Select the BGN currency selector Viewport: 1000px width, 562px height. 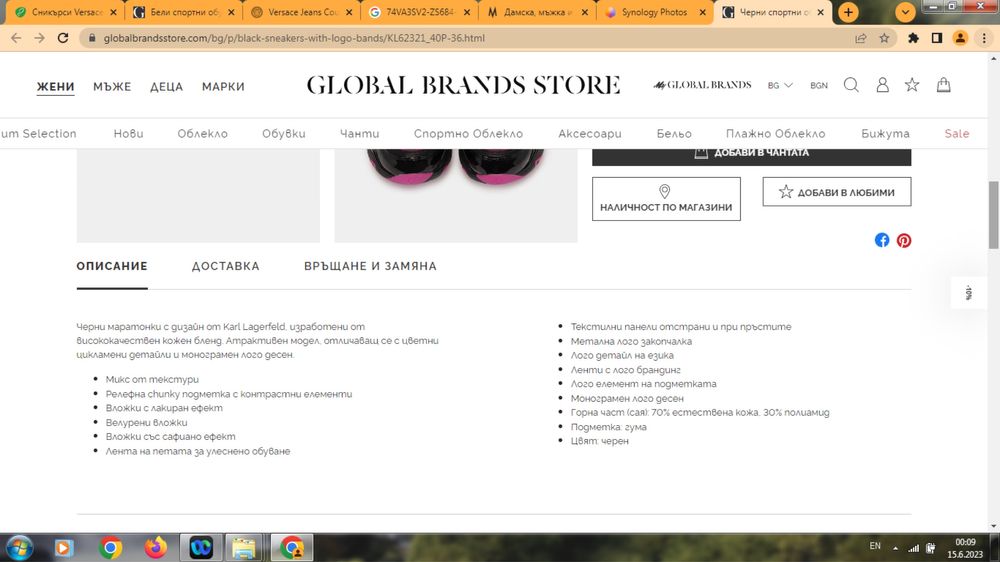819,85
